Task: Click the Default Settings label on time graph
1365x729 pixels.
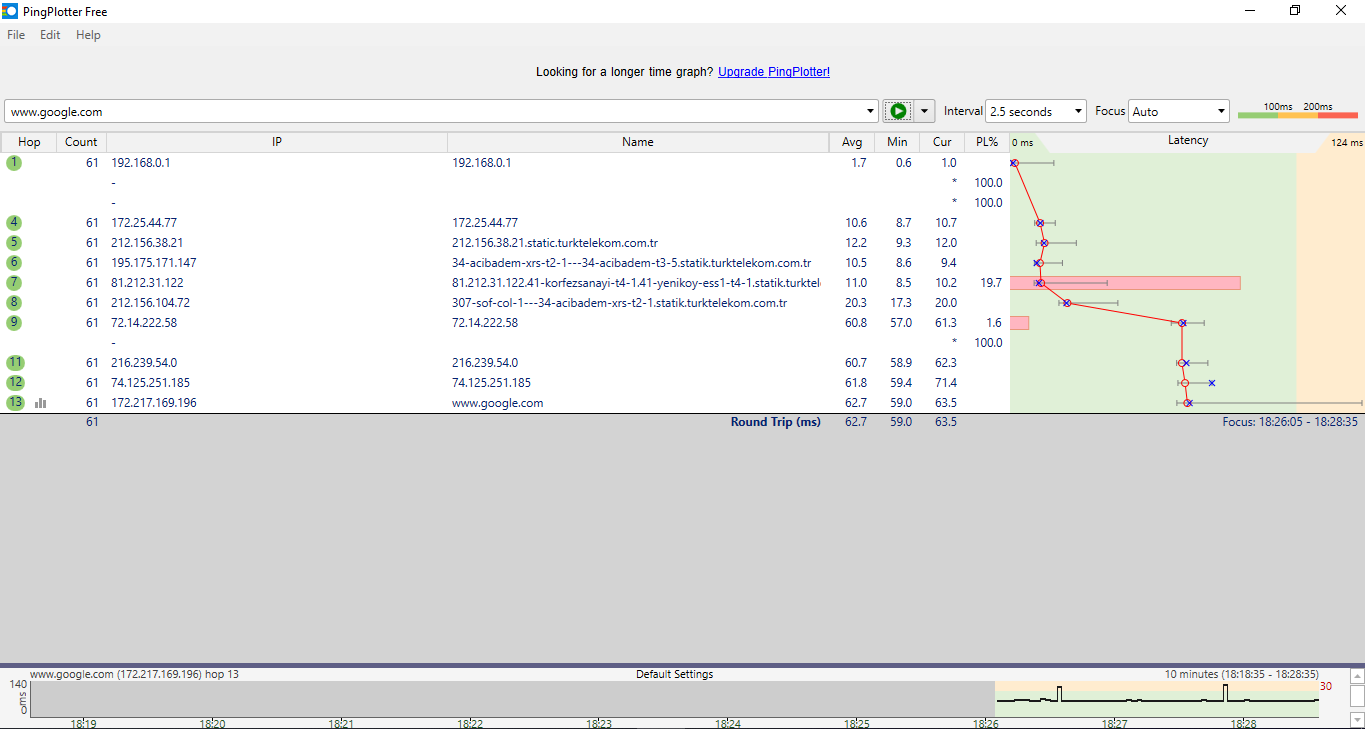Action: pos(674,674)
